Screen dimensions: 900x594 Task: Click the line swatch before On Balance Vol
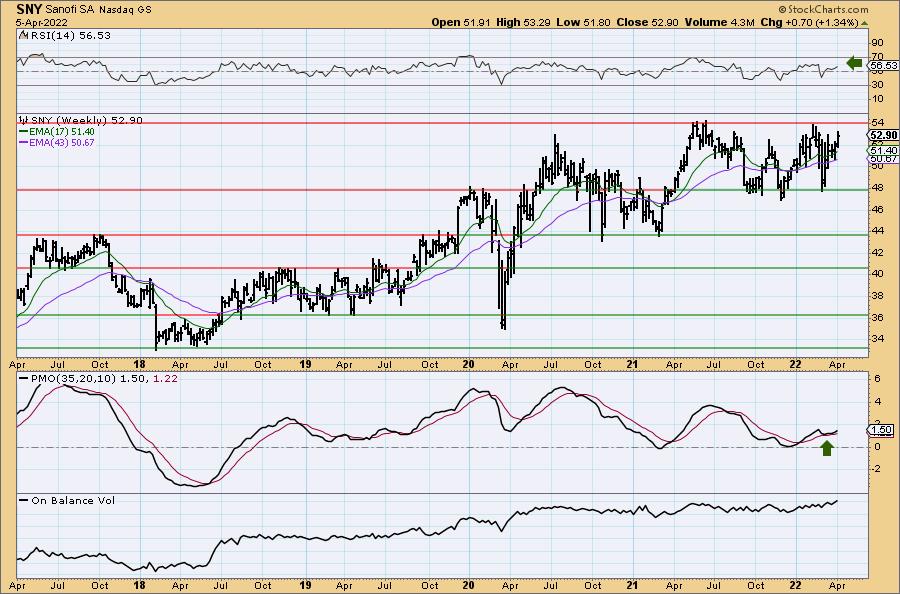pos(24,501)
